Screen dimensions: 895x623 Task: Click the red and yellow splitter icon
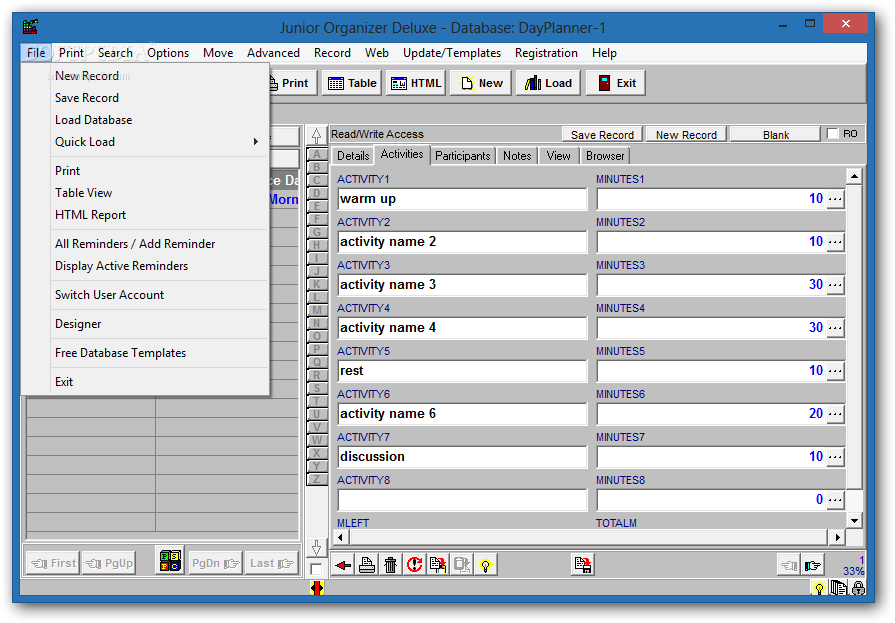click(317, 587)
